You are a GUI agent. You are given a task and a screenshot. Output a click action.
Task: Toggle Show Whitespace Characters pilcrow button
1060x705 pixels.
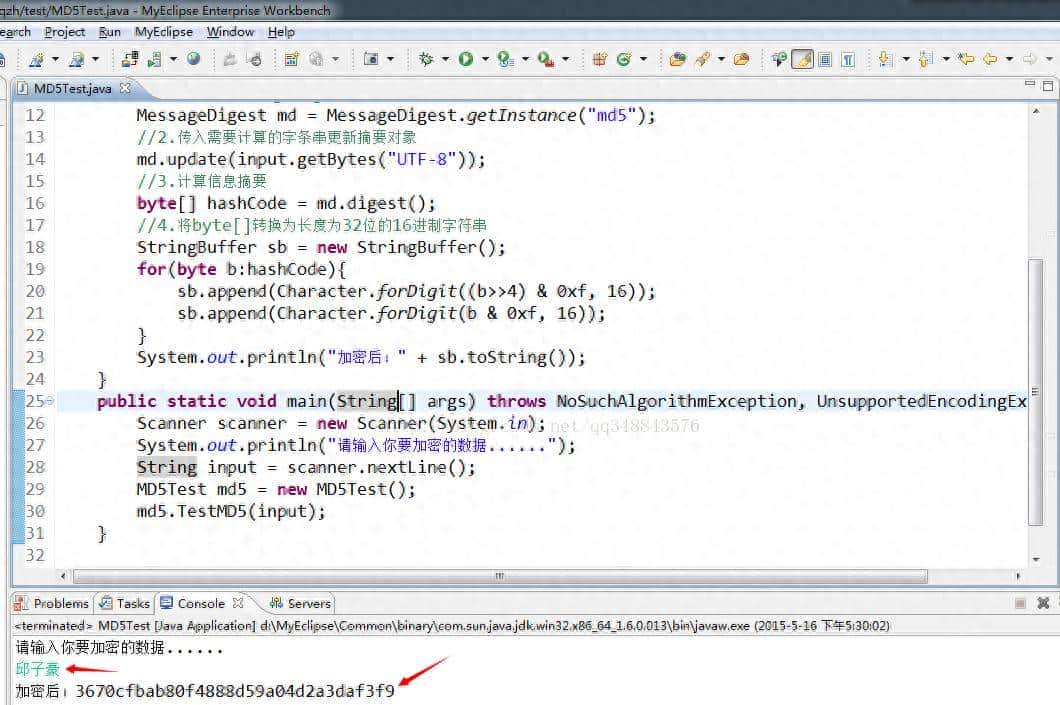848,60
